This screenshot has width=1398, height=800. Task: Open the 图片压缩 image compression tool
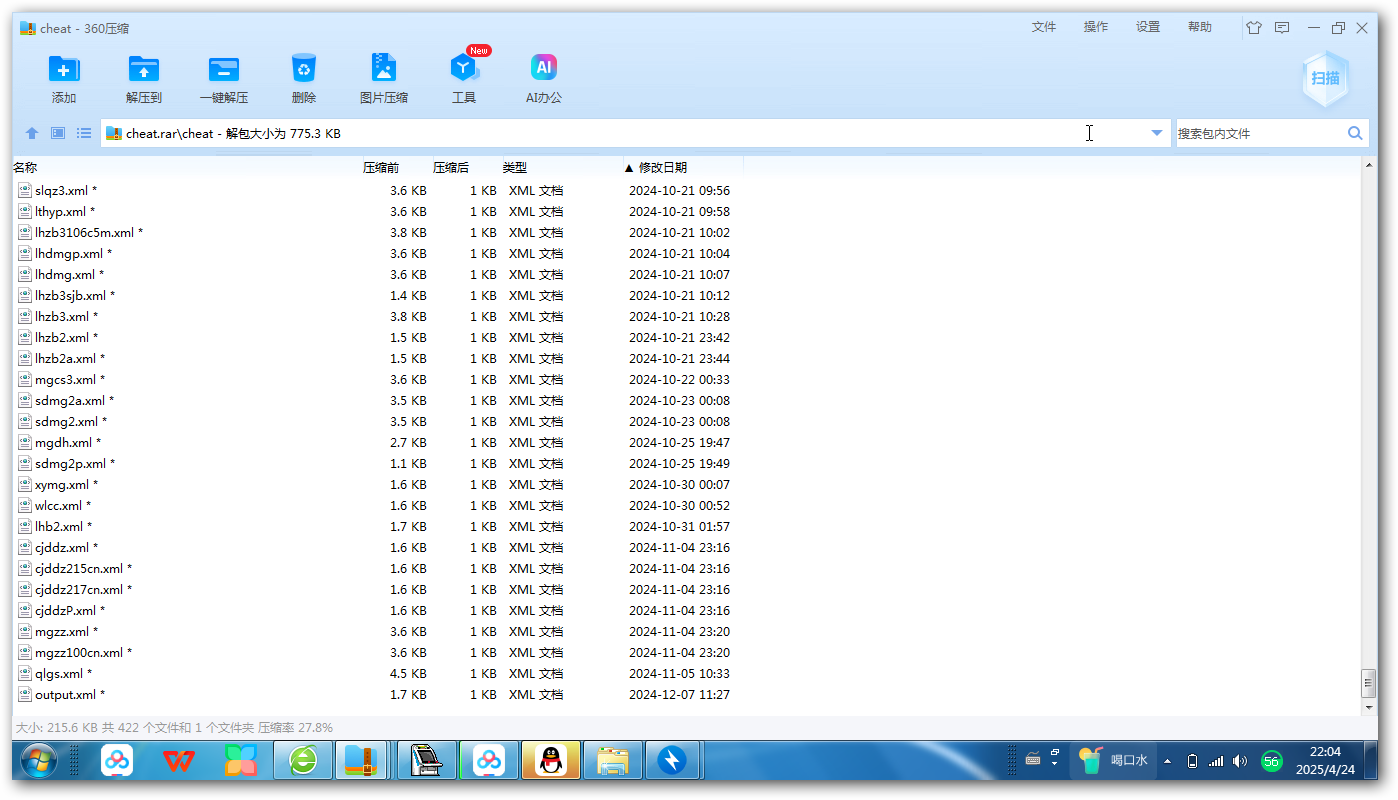coord(384,68)
